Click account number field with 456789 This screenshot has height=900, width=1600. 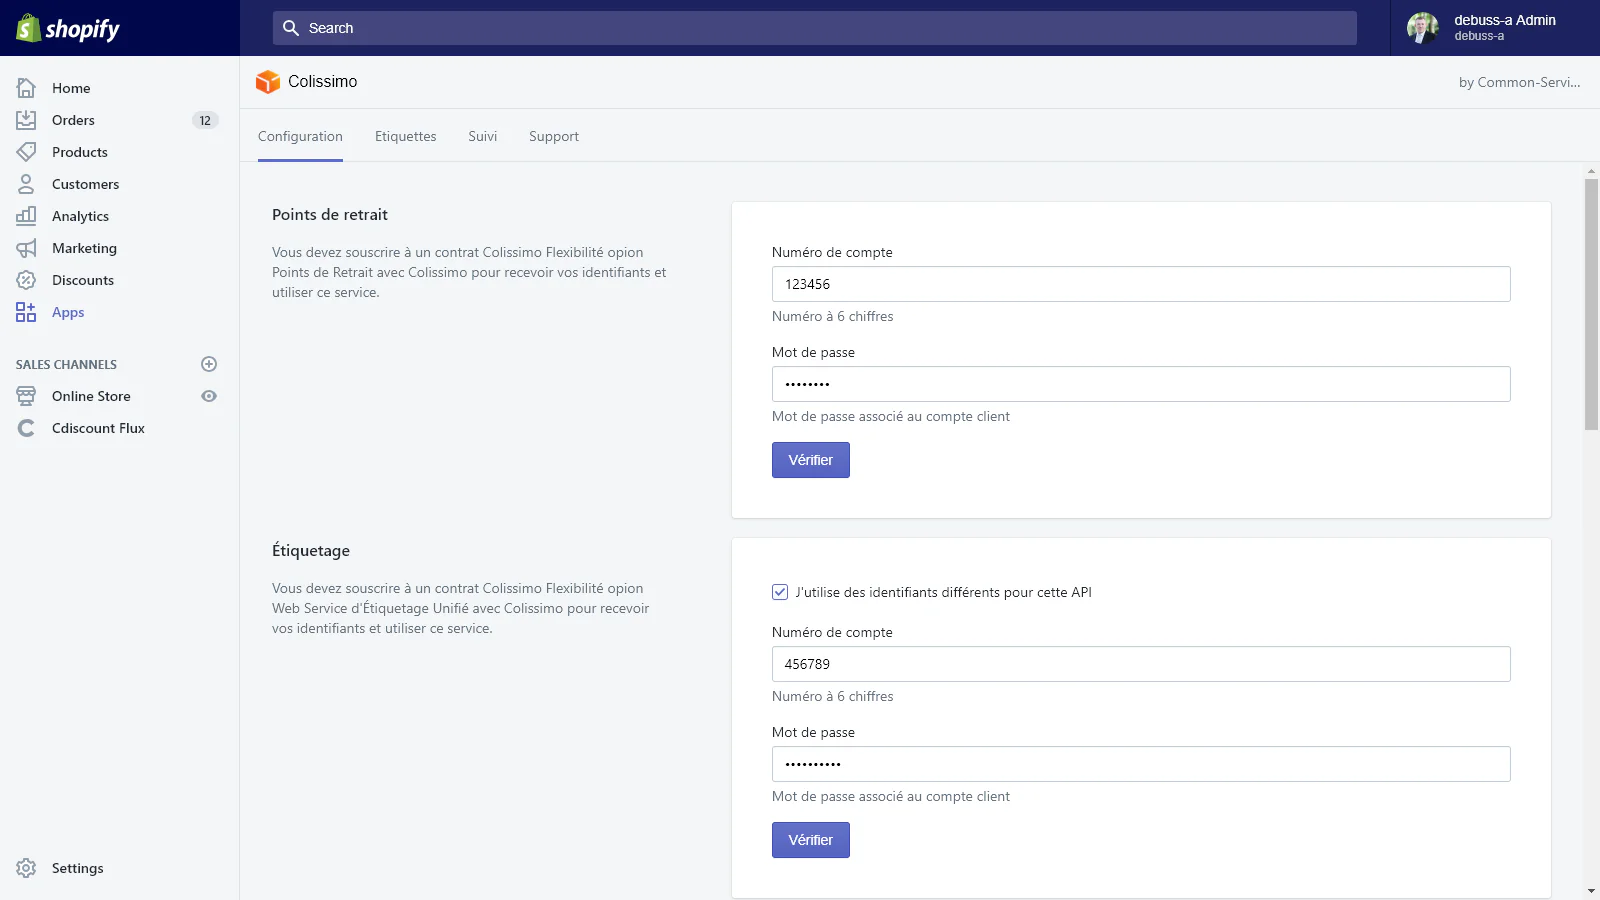[1141, 664]
